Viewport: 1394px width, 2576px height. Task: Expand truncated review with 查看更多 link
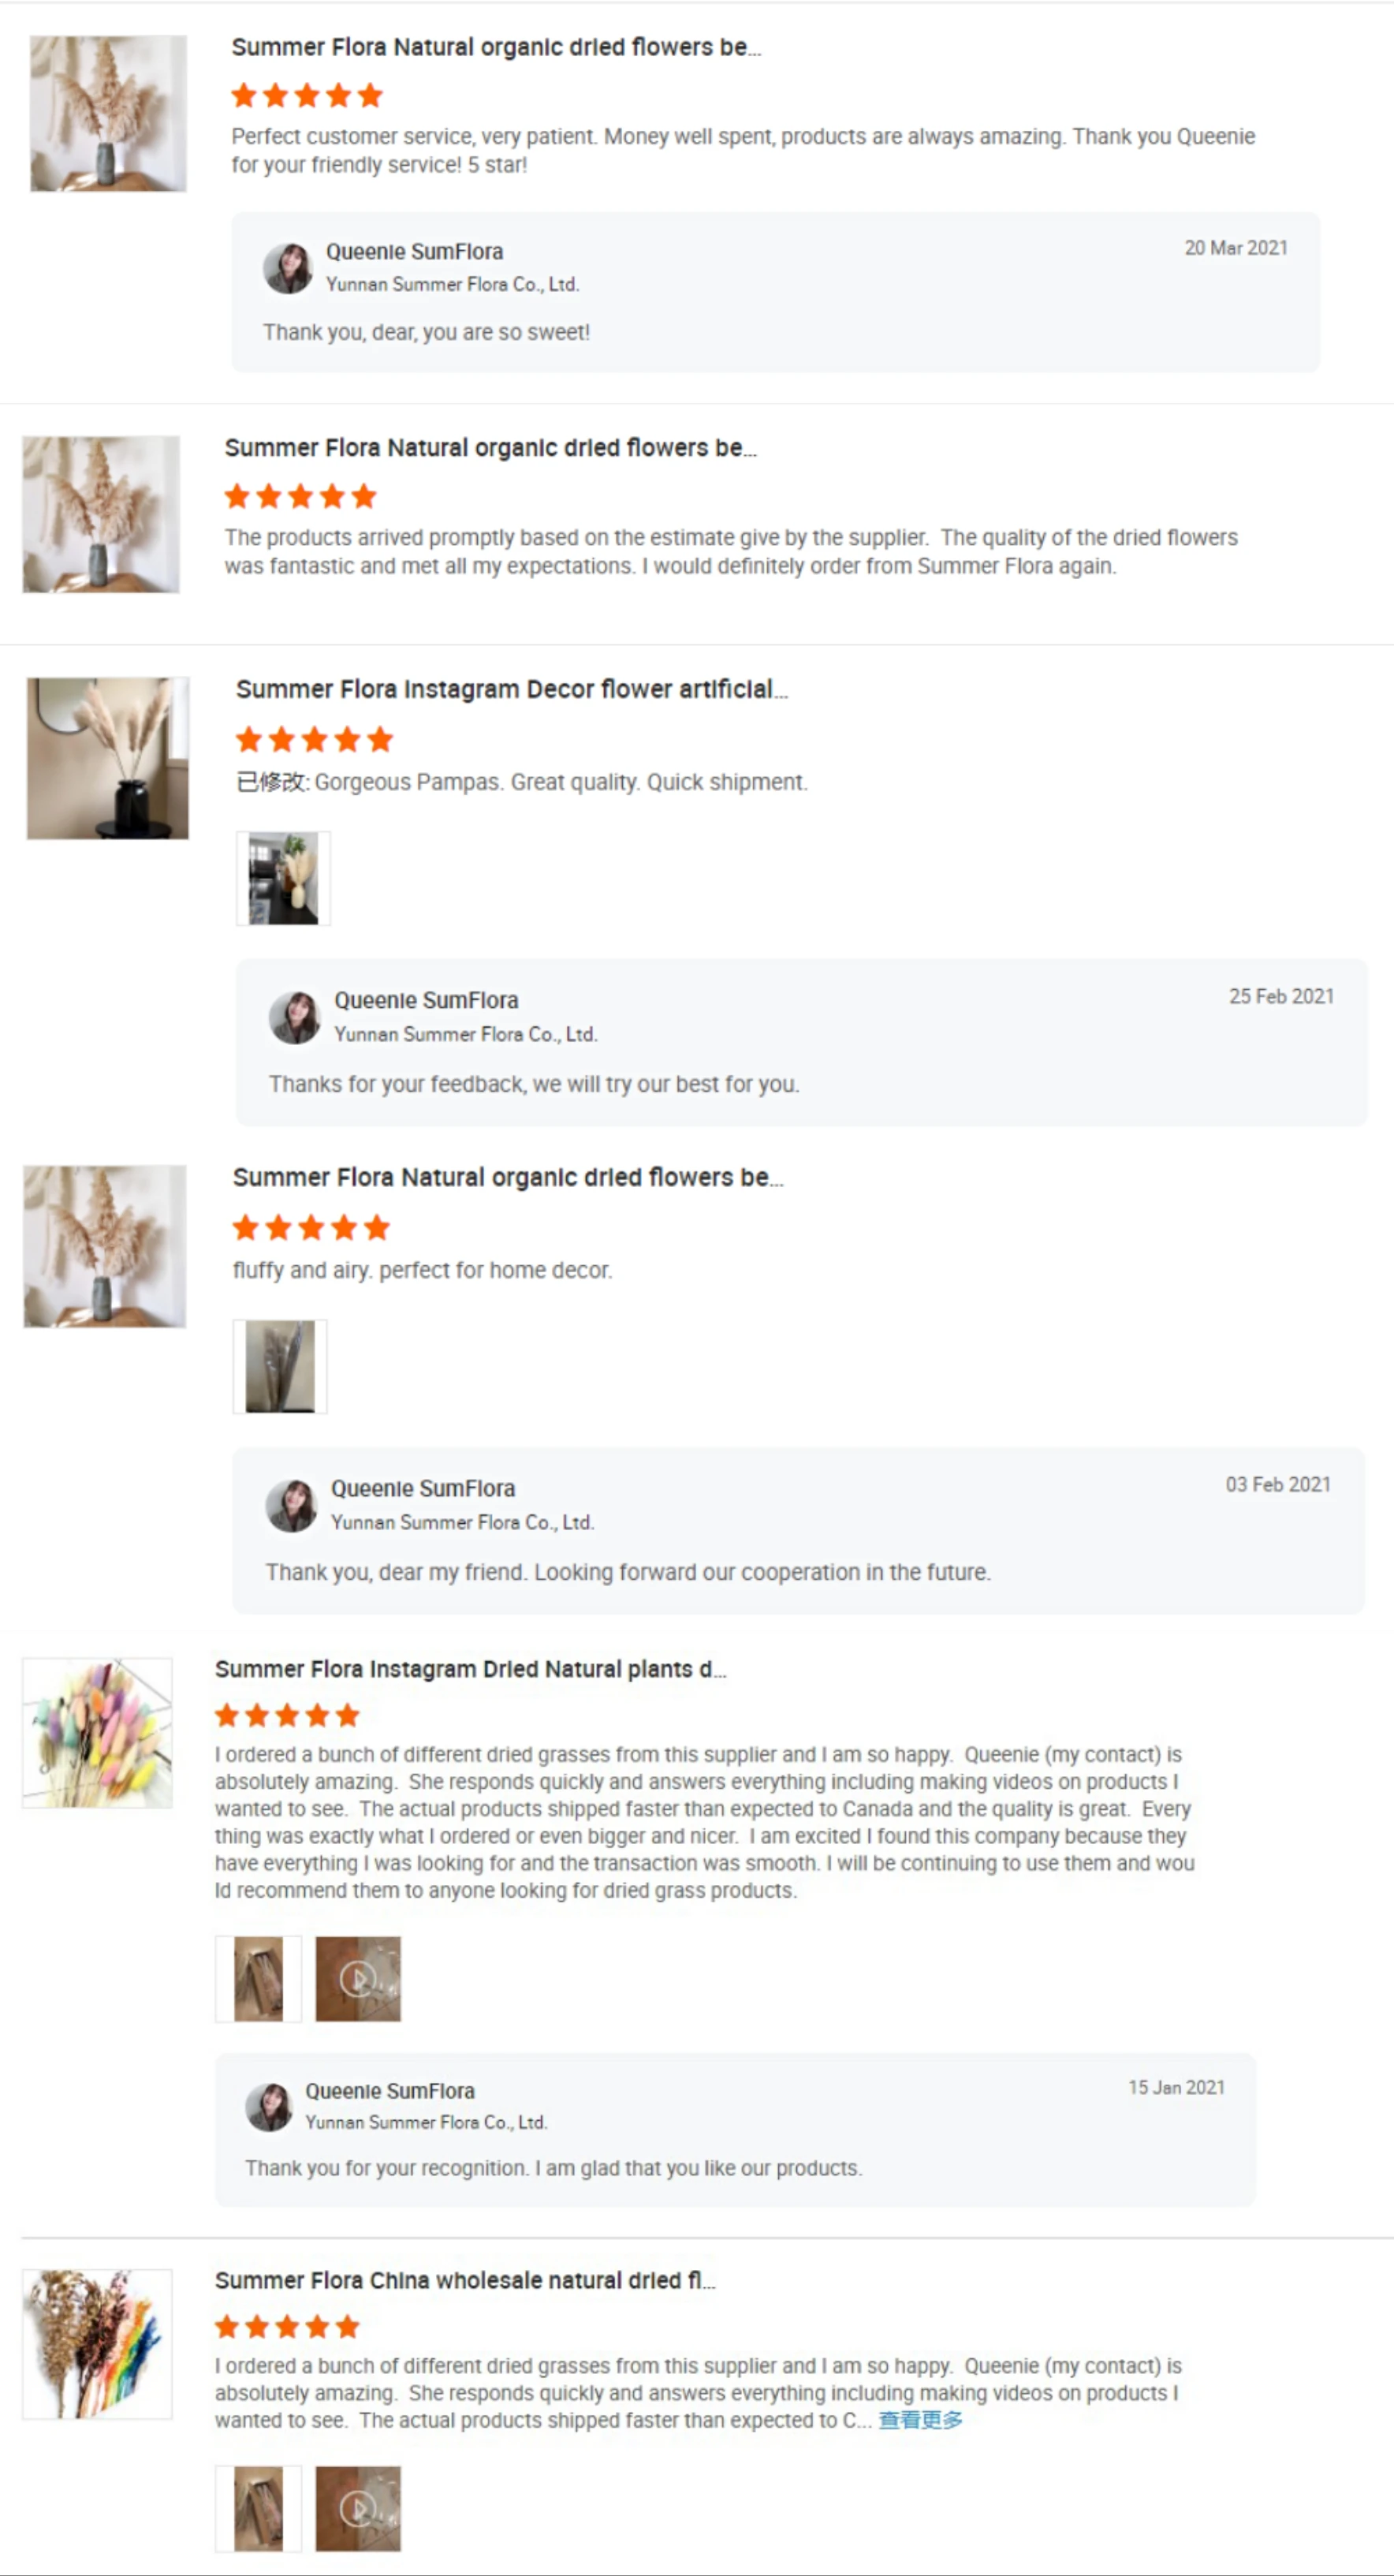pos(920,2419)
